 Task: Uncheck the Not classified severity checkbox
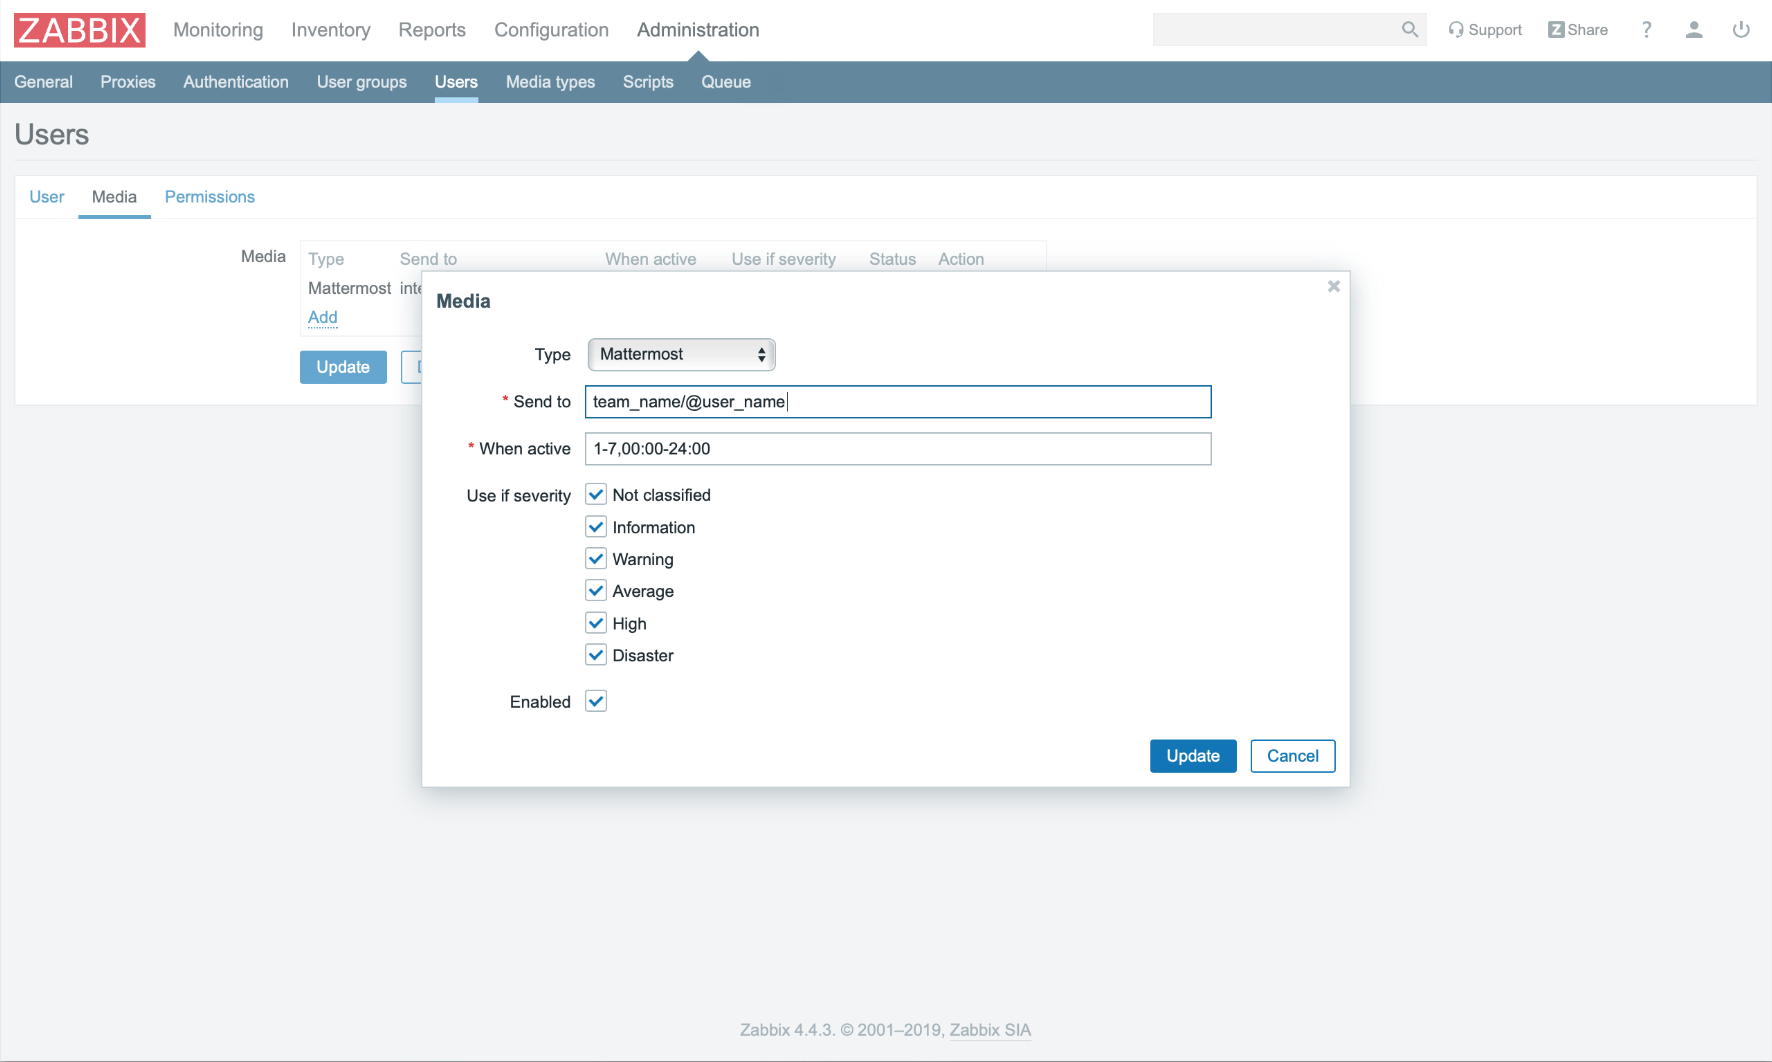click(x=596, y=495)
